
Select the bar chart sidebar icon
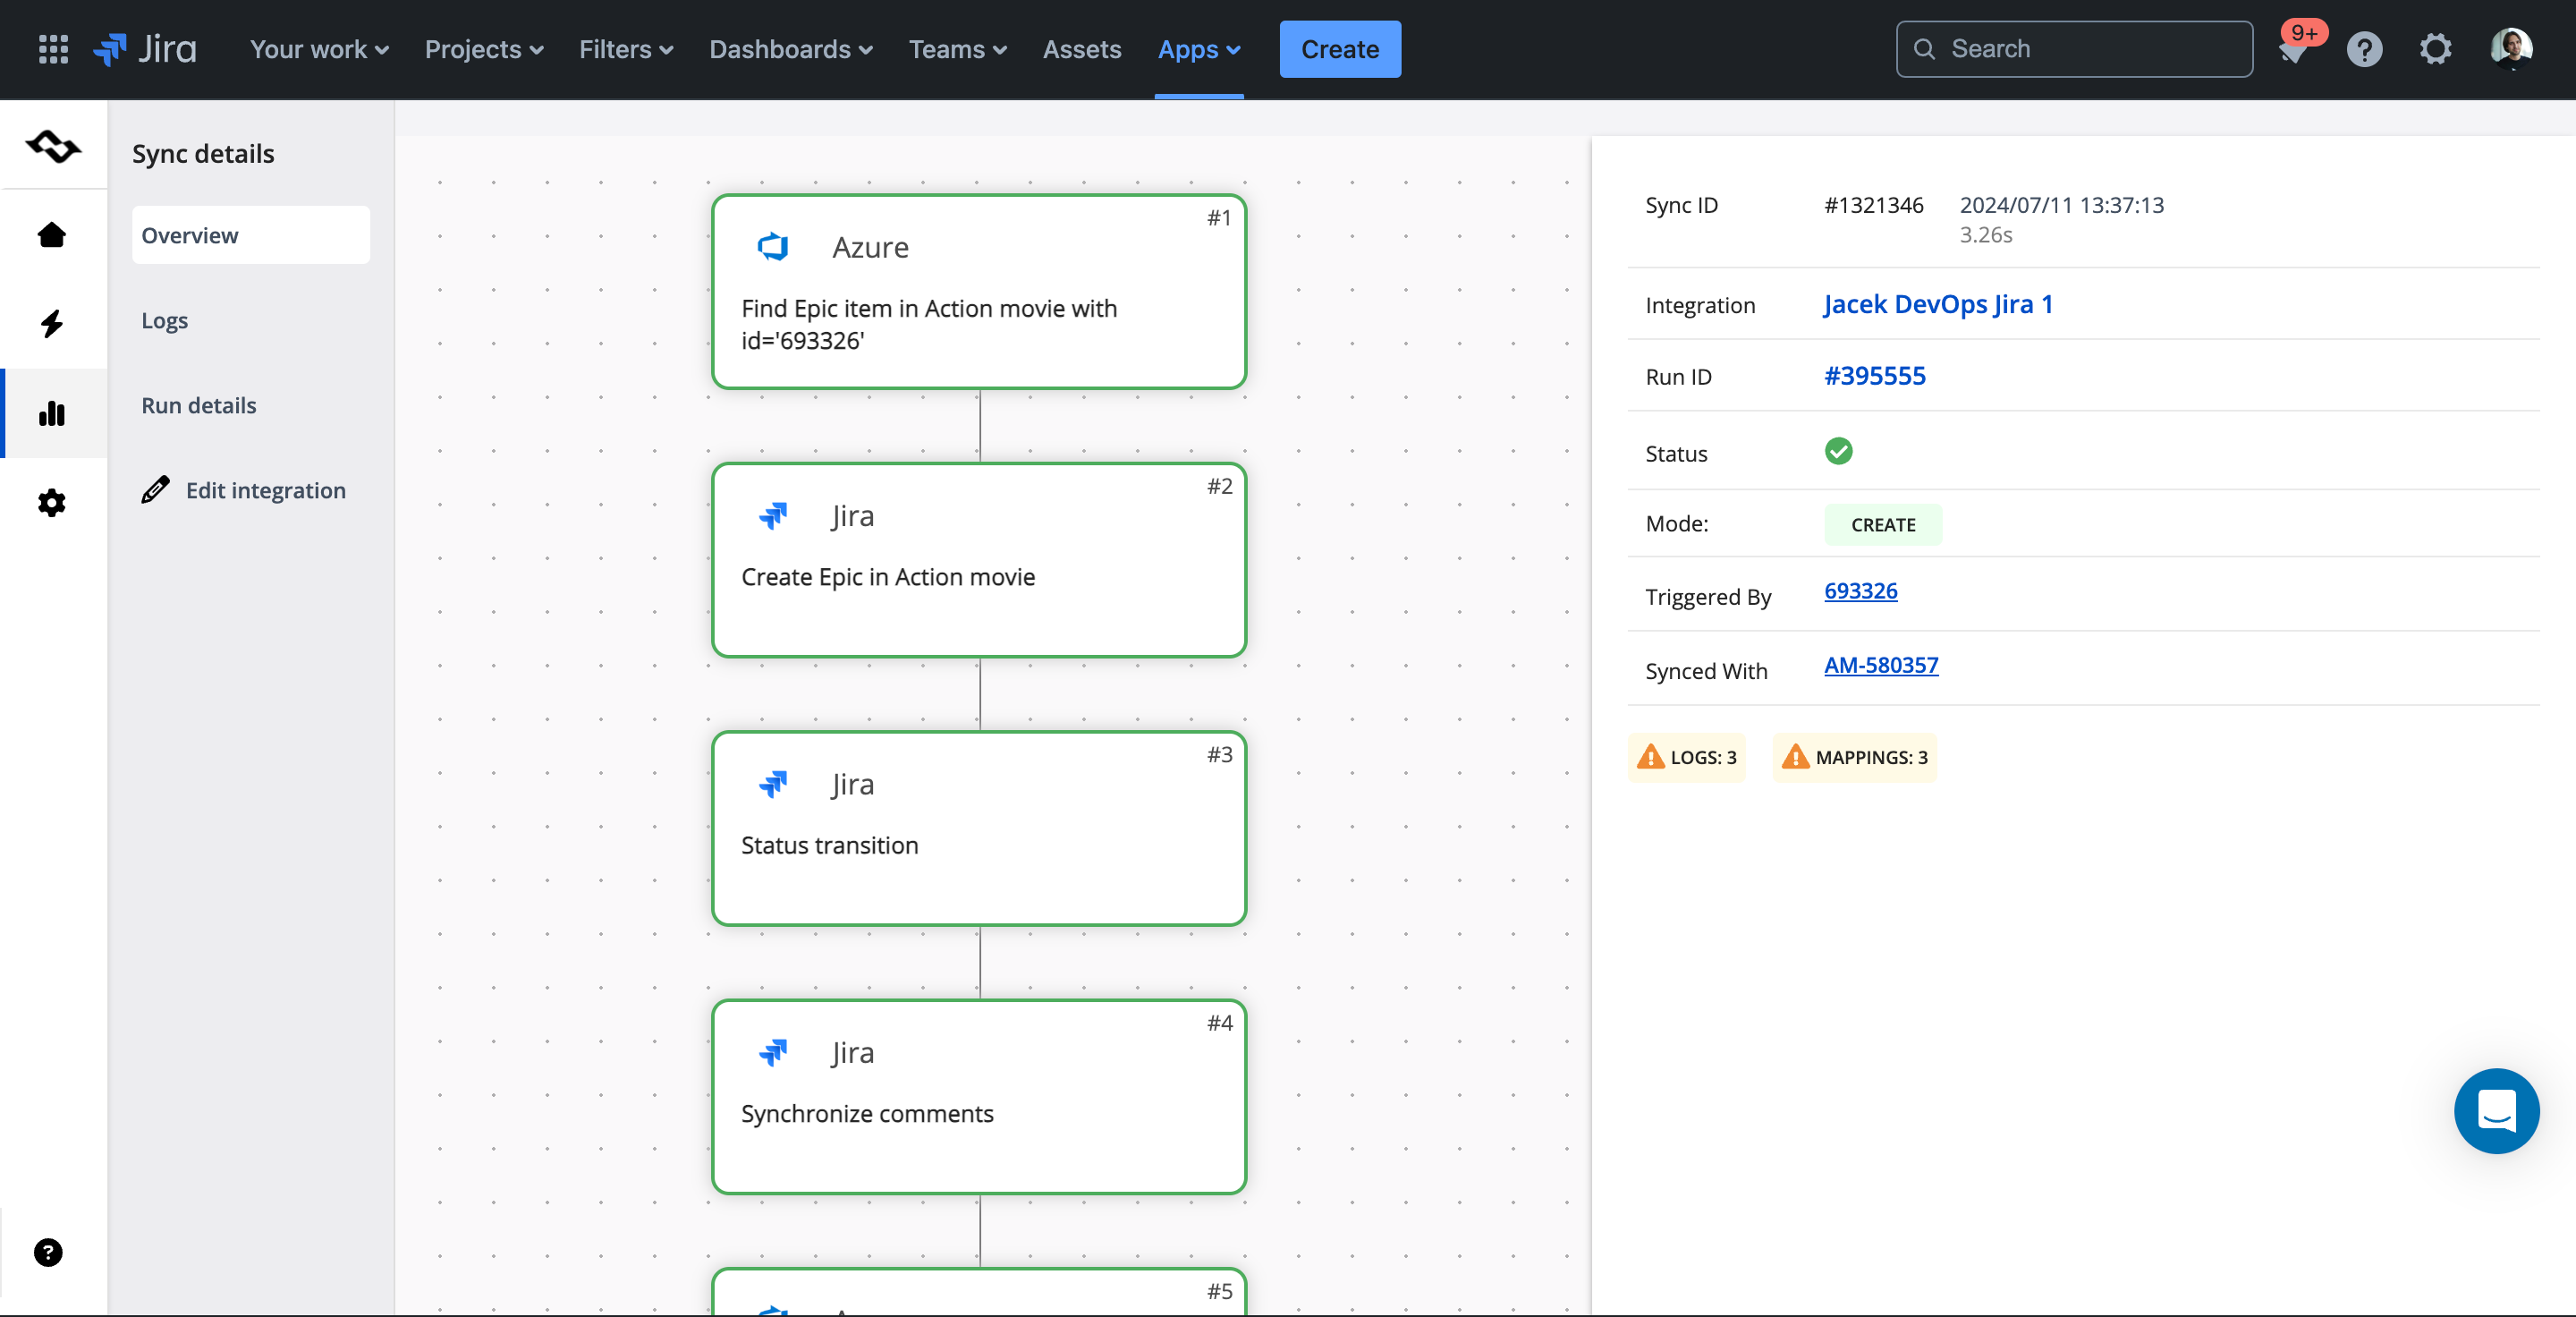coord(52,413)
